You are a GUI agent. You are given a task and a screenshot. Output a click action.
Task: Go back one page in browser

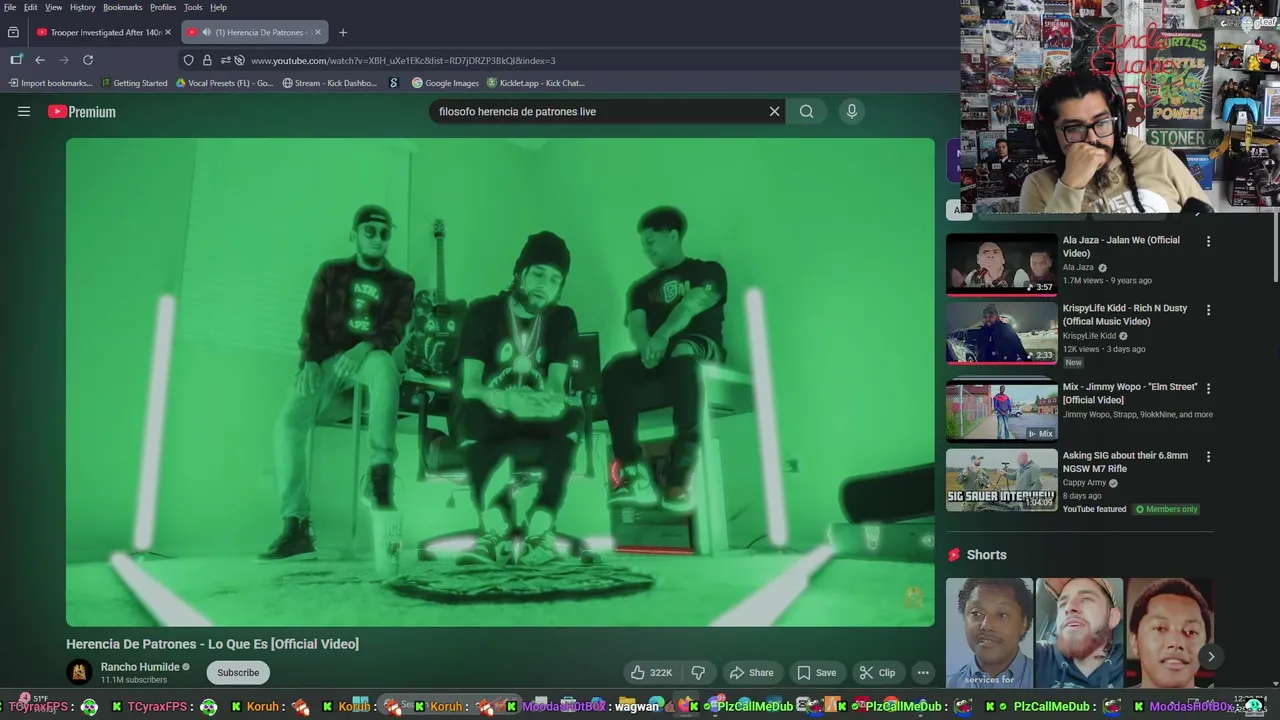pyautogui.click(x=40, y=60)
